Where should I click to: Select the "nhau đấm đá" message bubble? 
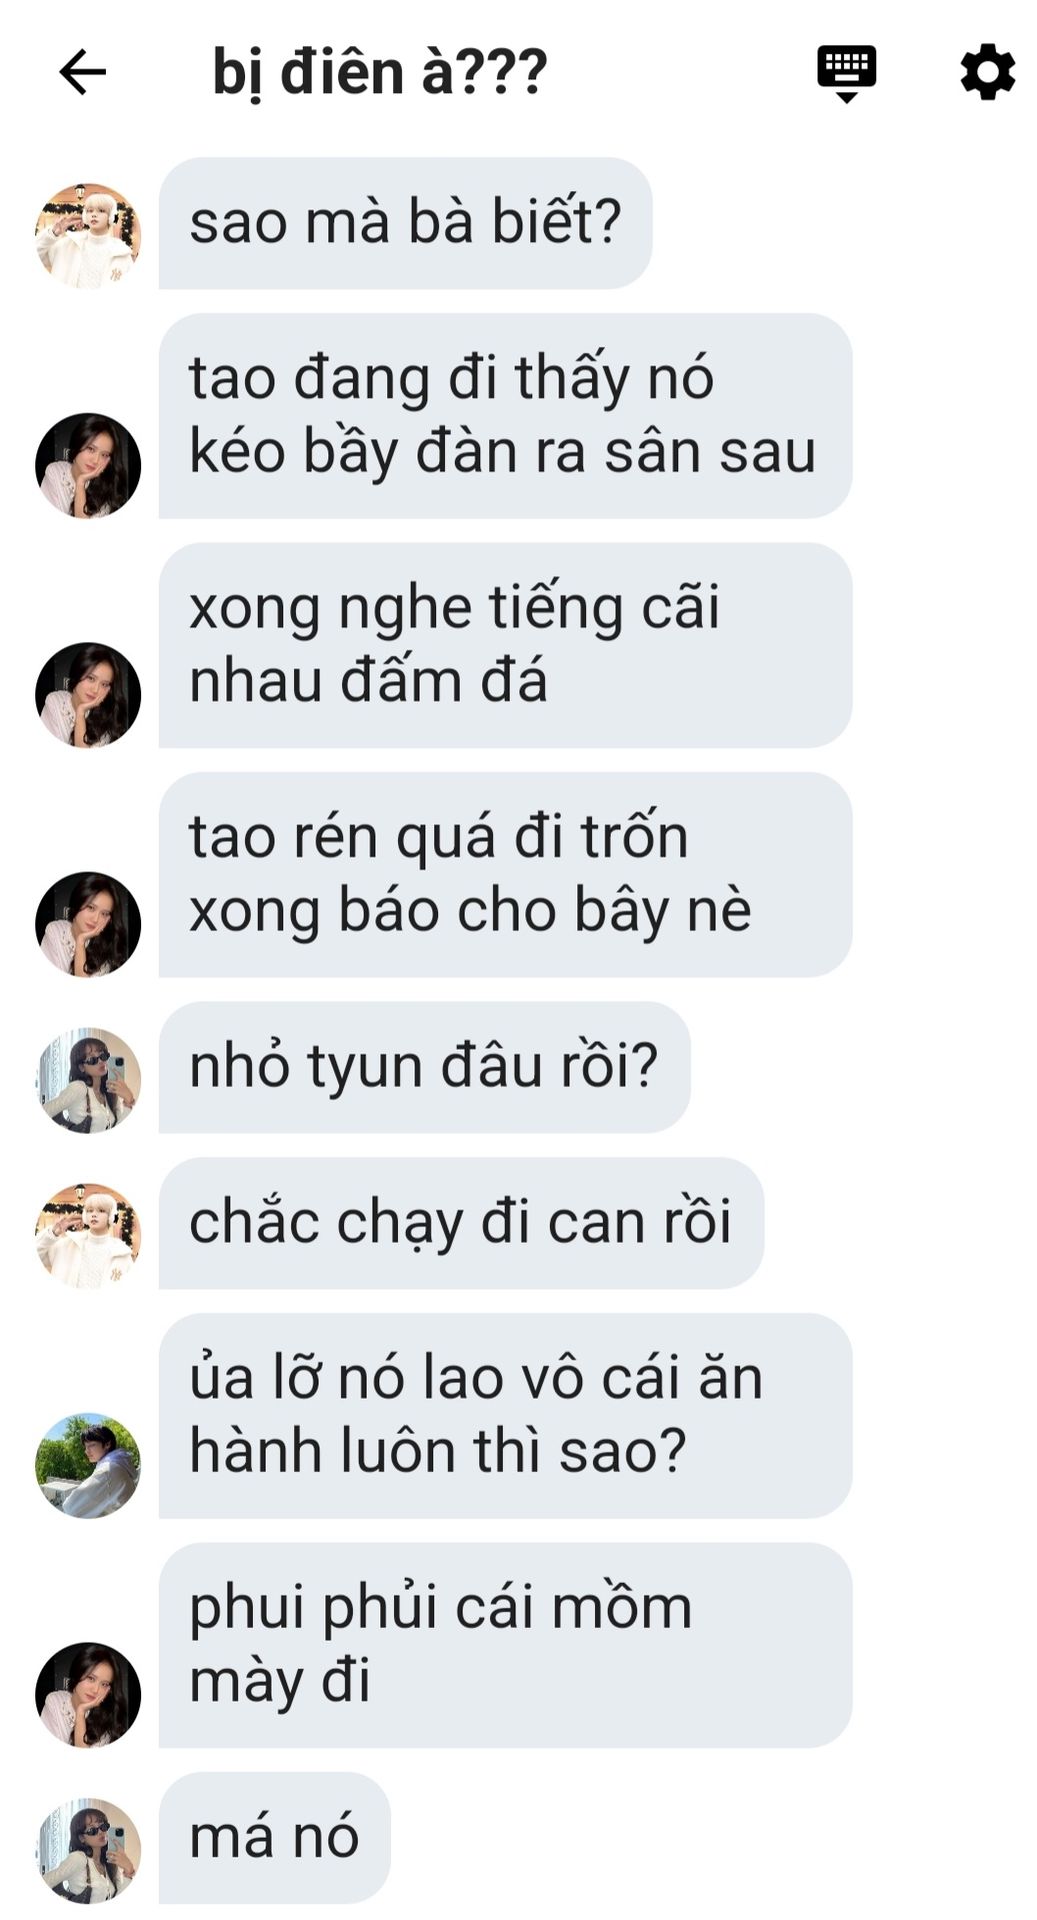point(505,645)
